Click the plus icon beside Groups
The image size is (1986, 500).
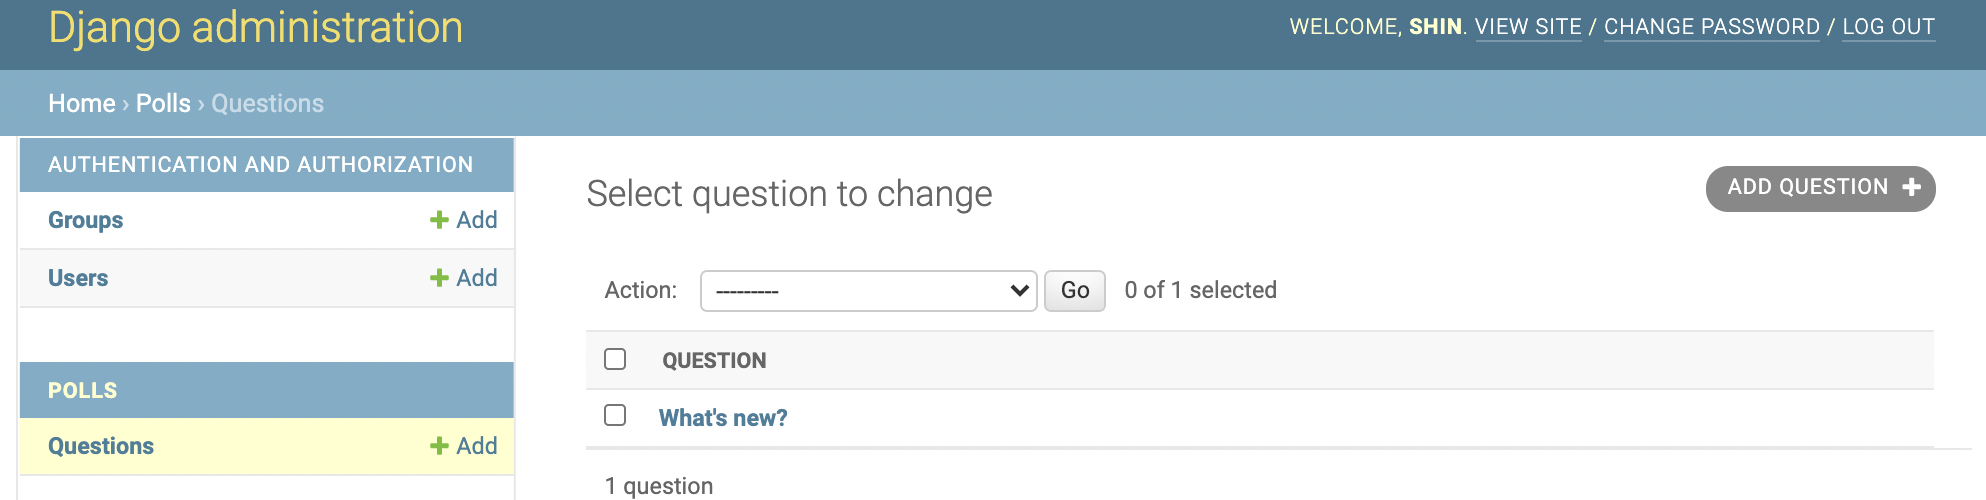[x=439, y=220]
